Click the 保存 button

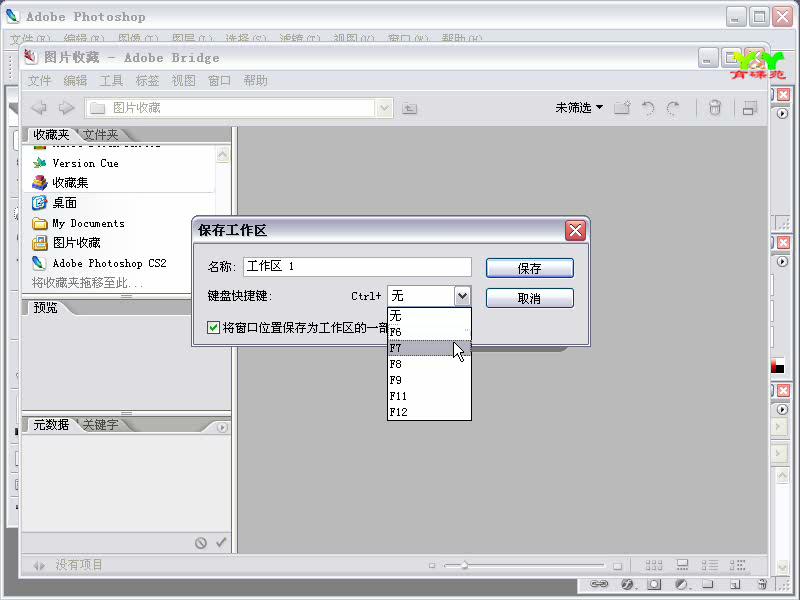(x=530, y=268)
